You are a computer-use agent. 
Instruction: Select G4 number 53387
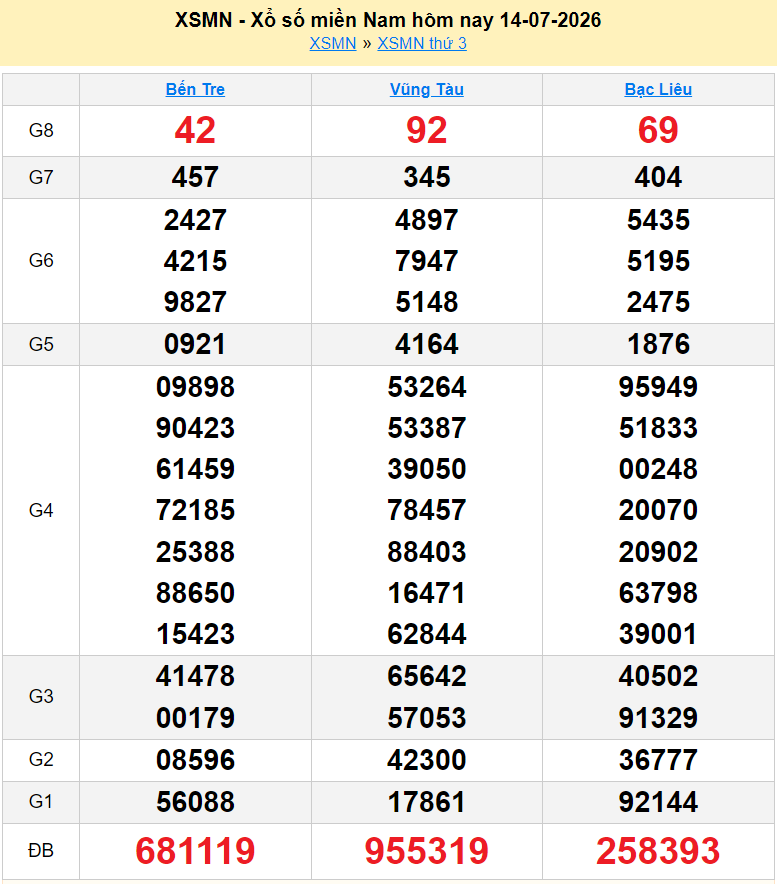[x=427, y=428]
